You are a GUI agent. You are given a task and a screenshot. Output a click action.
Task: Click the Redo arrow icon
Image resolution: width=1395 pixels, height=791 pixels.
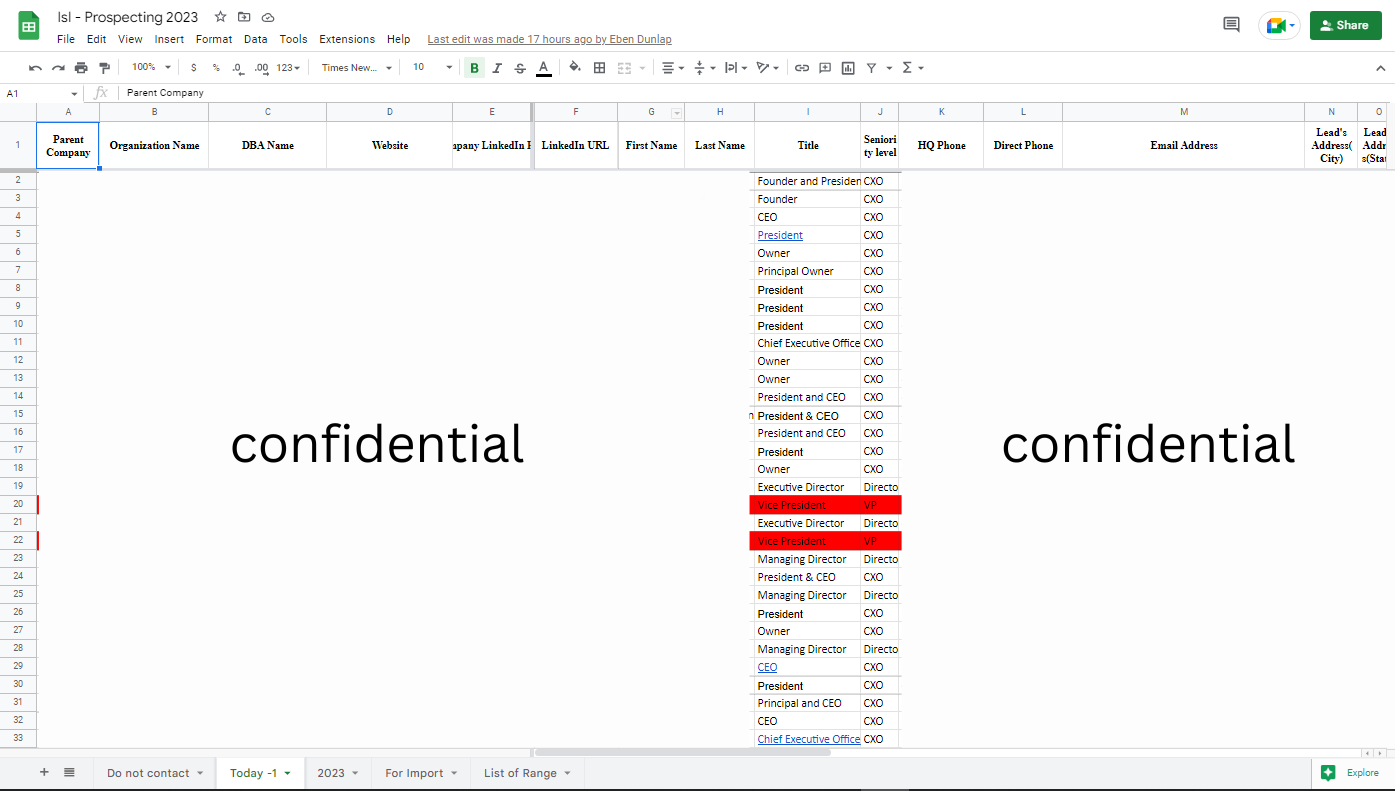coord(58,68)
